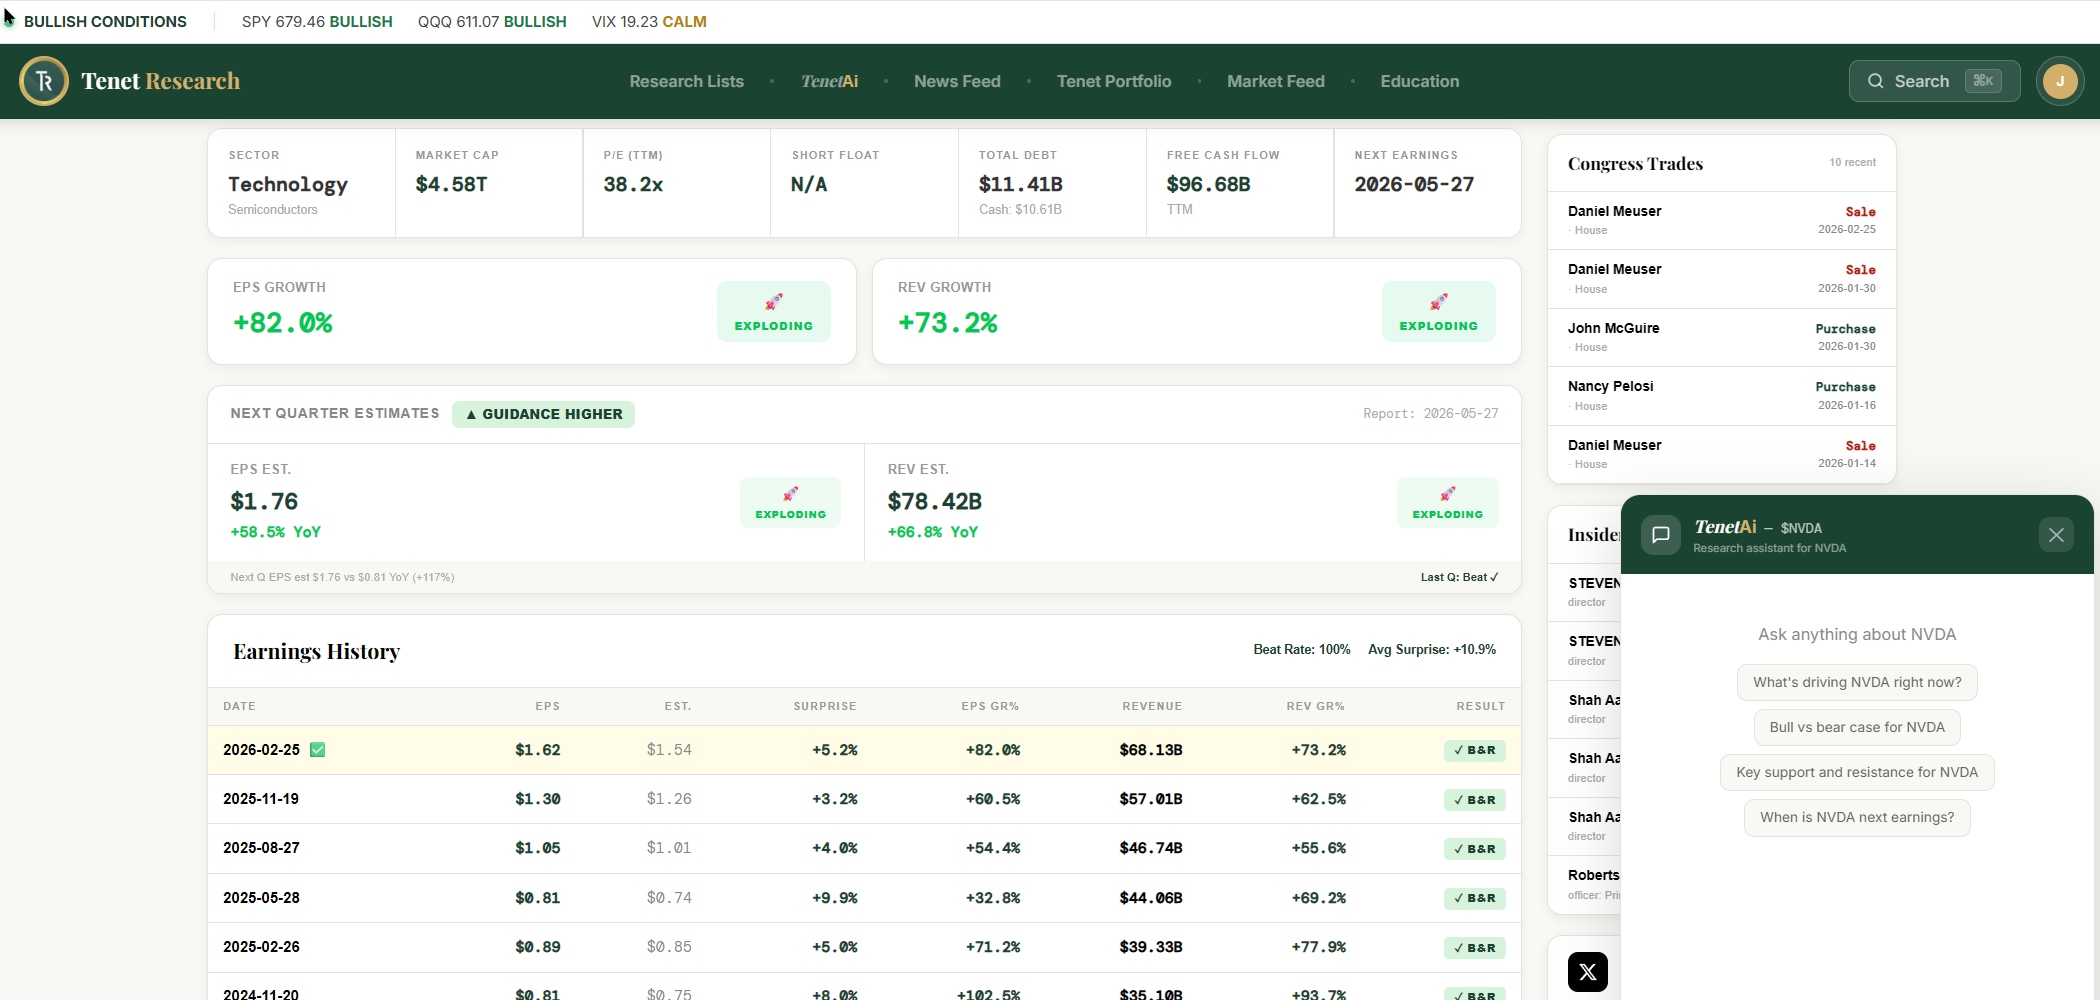Select "Bull vs bear case for NVDA"
The width and height of the screenshot is (2100, 1000).
click(1857, 727)
